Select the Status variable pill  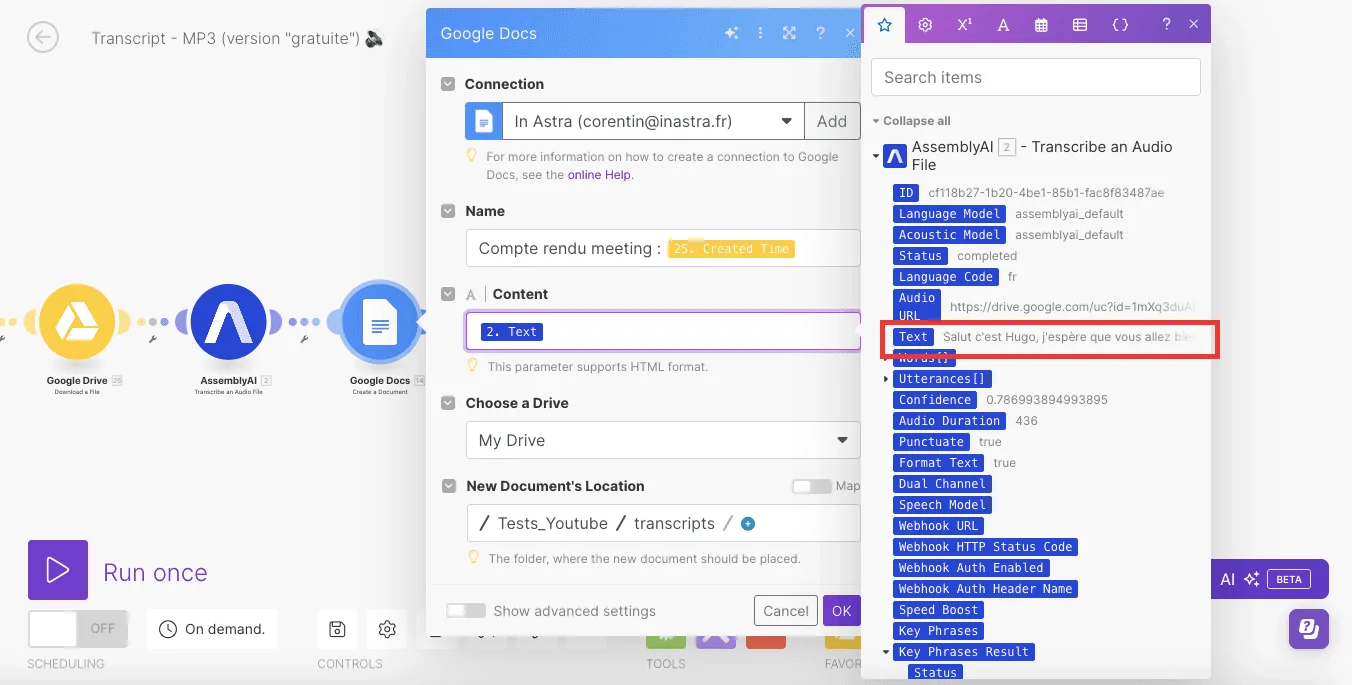pyautogui.click(x=920, y=256)
